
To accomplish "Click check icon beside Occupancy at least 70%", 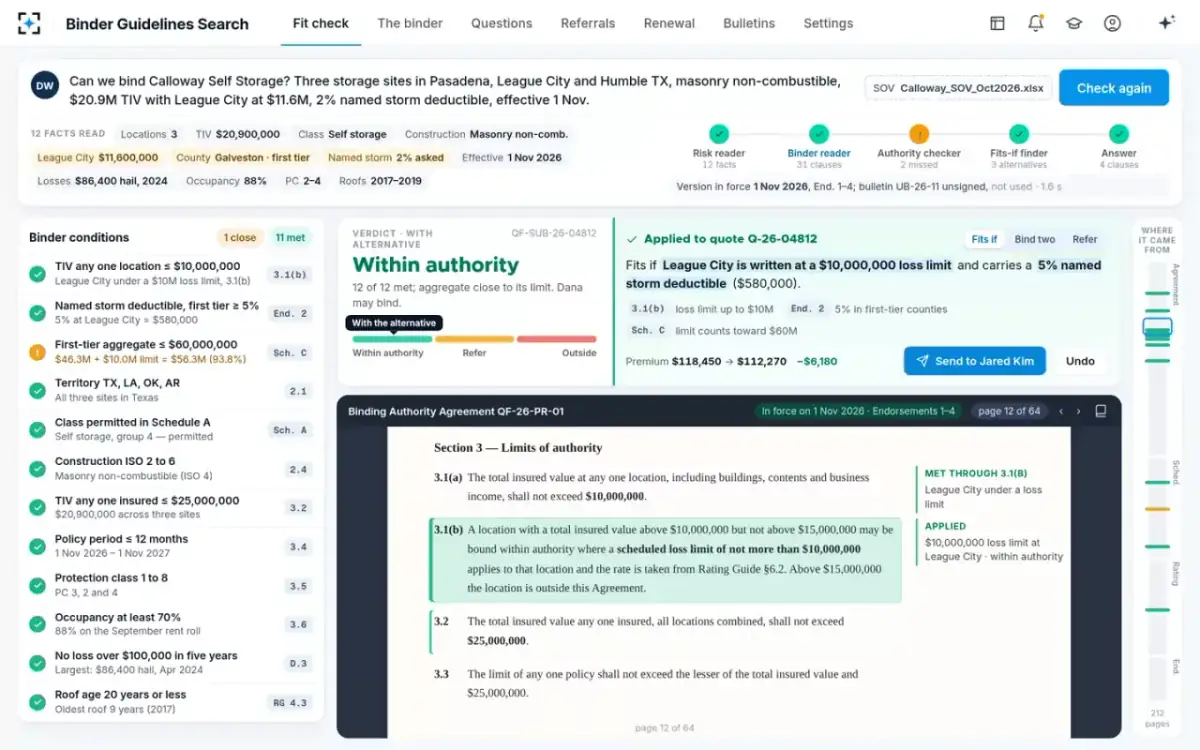I will [x=37, y=624].
